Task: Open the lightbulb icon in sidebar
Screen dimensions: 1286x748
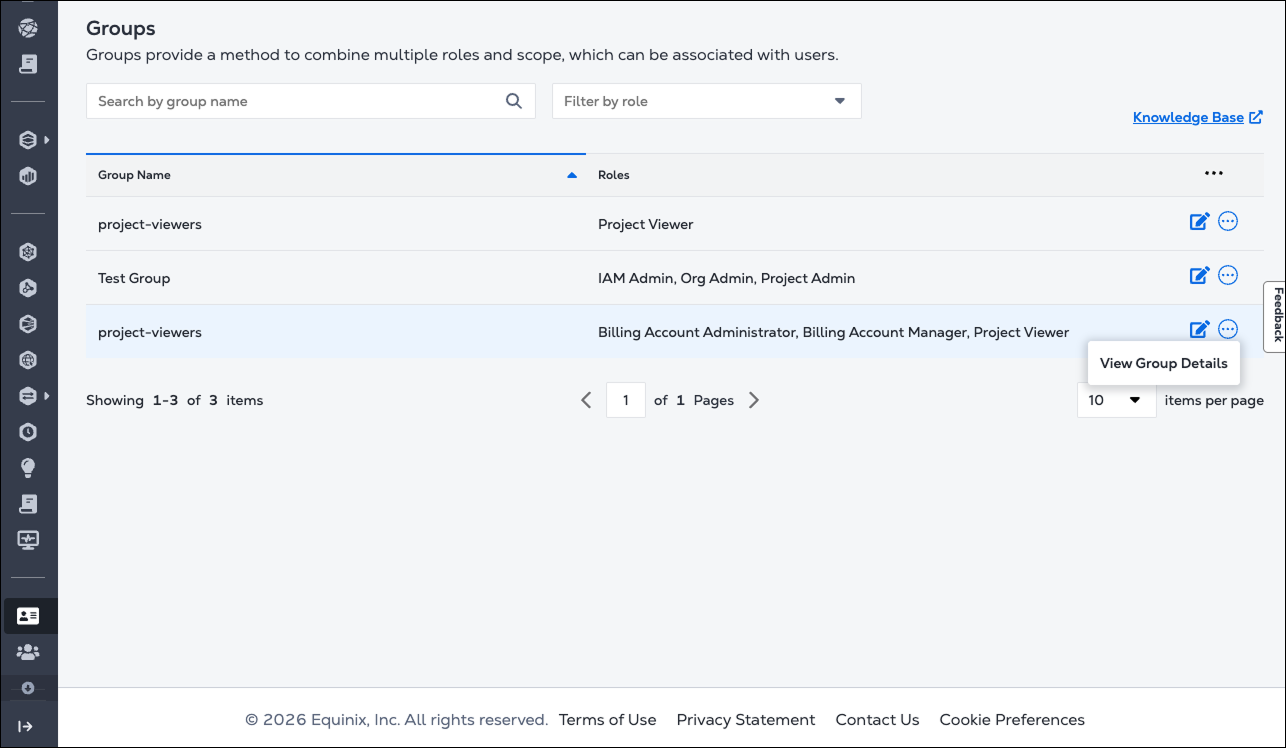Action: (x=28, y=468)
